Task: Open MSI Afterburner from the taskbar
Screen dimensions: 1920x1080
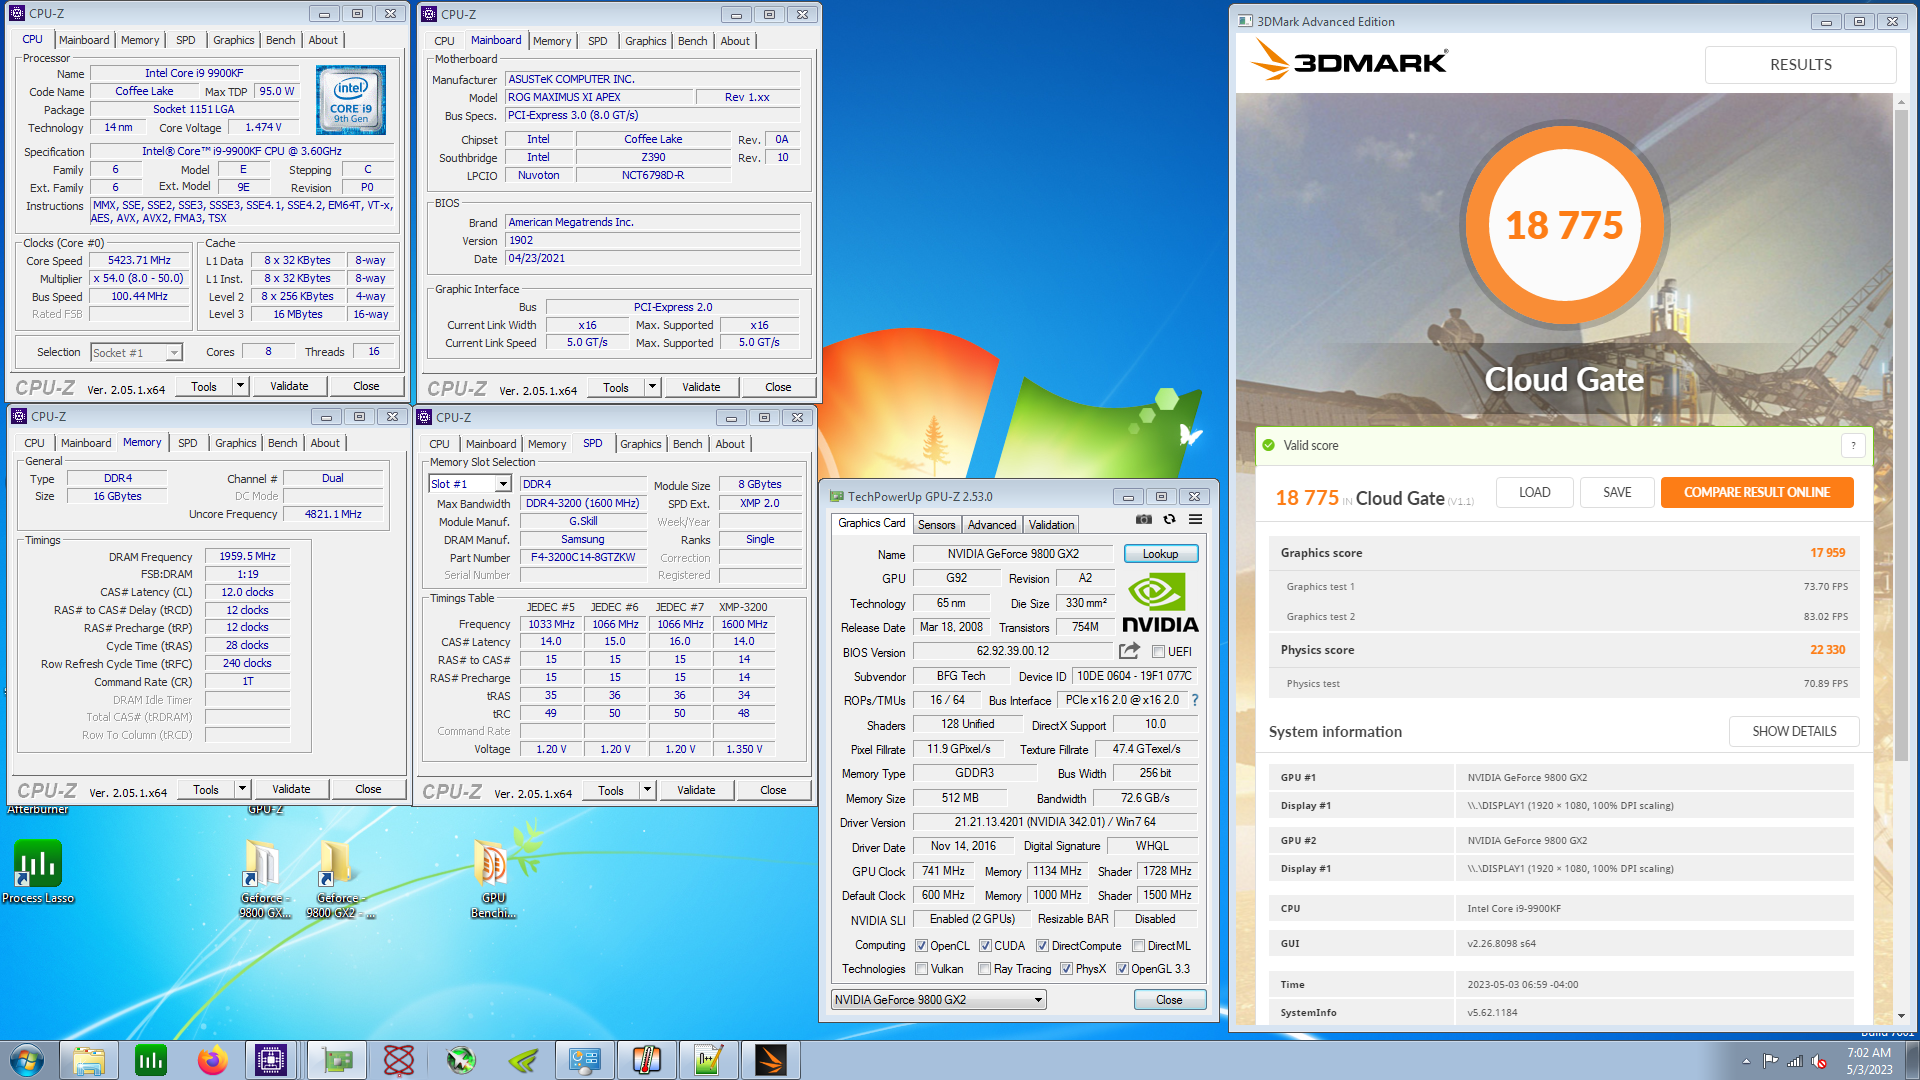Action: (461, 1060)
